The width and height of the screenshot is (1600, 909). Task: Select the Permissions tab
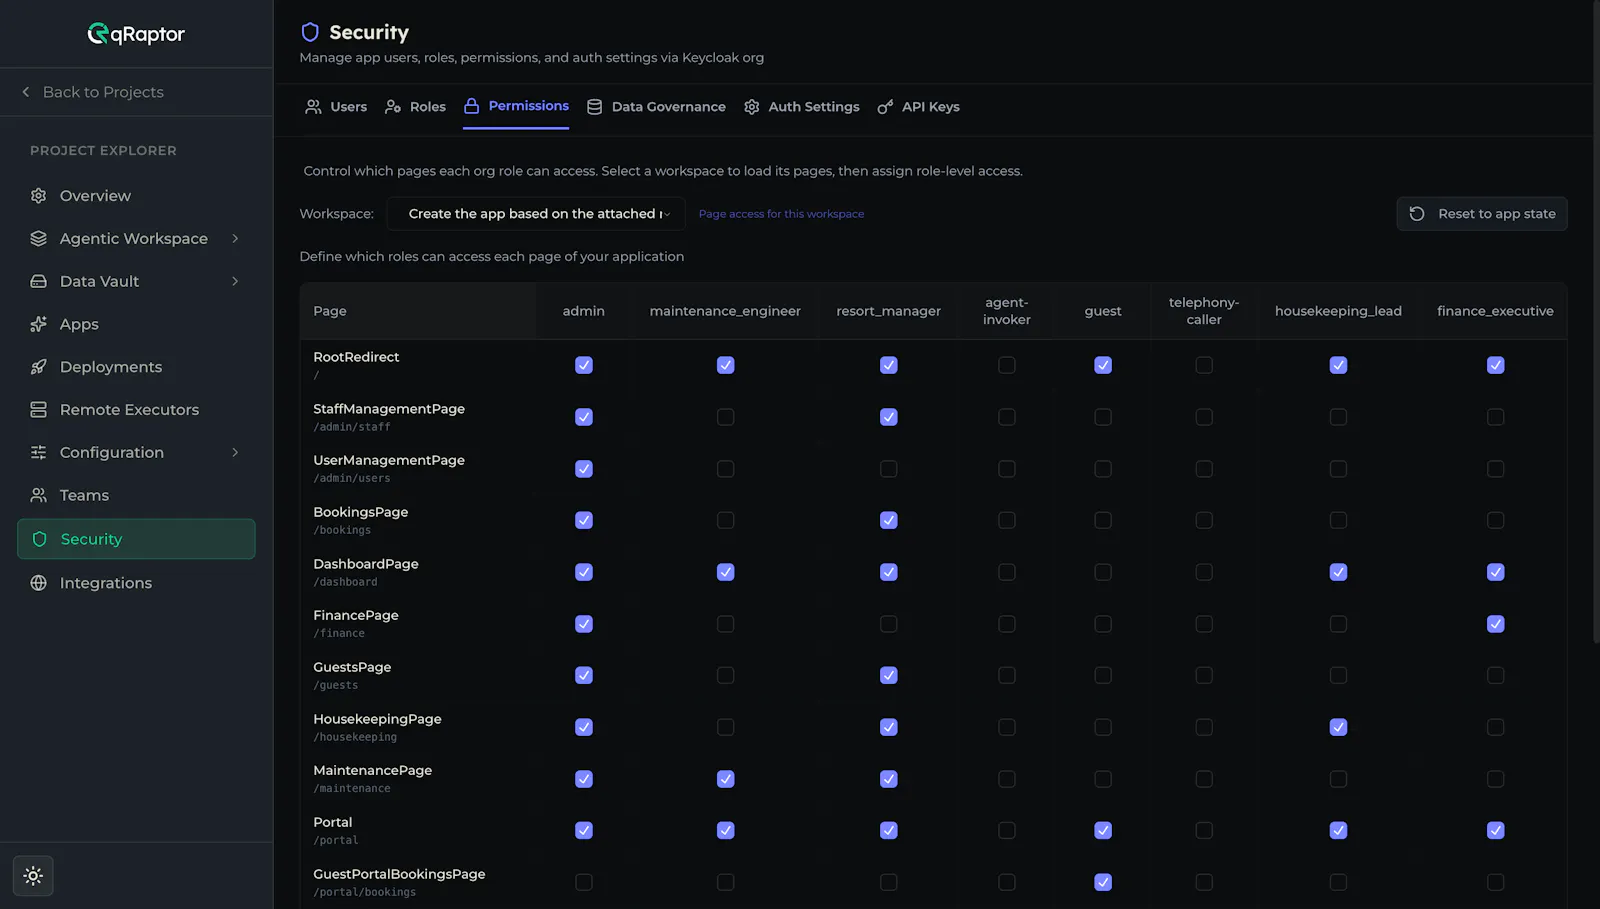coord(516,106)
